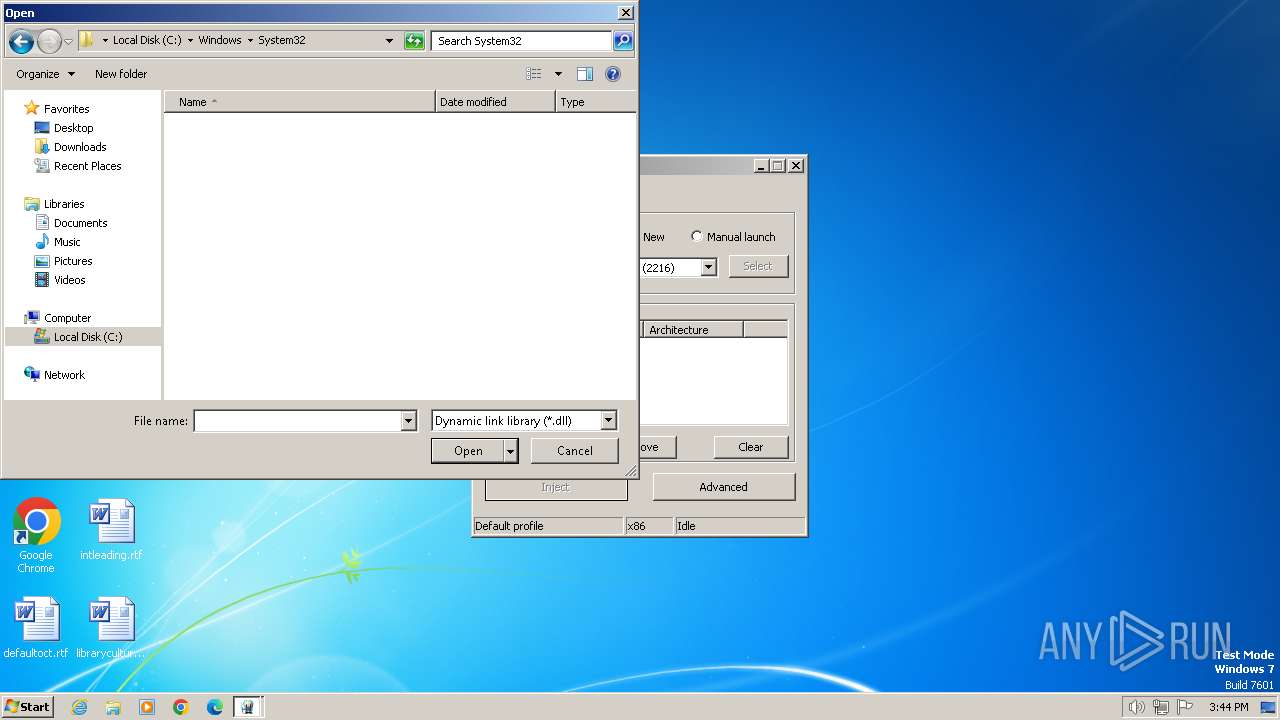Click the File name input box
1280x720 pixels.
297,421
